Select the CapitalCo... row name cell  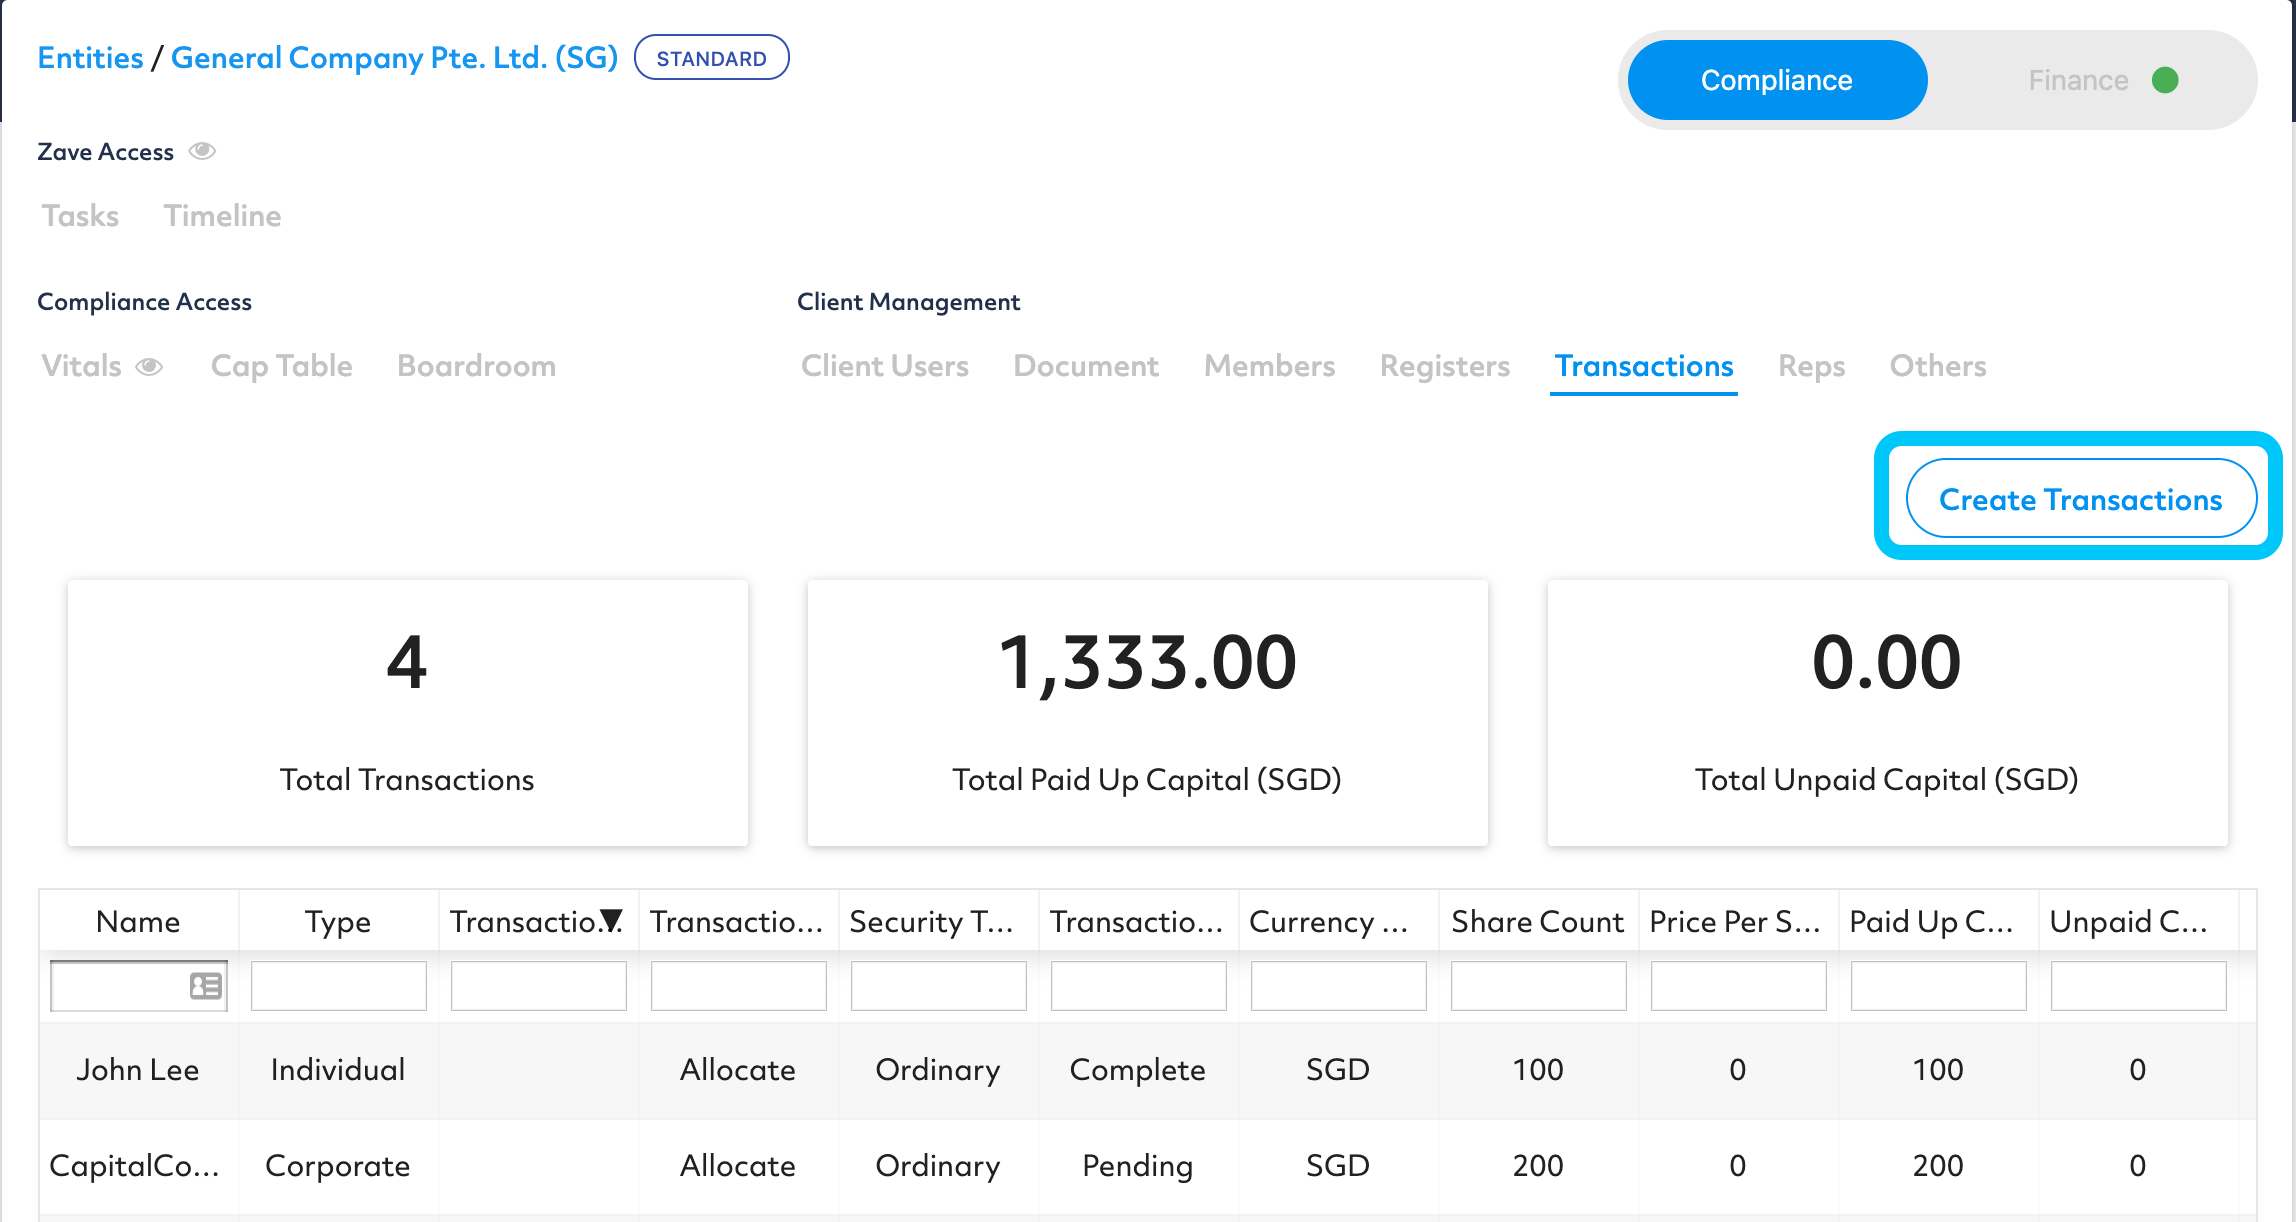pyautogui.click(x=138, y=1166)
